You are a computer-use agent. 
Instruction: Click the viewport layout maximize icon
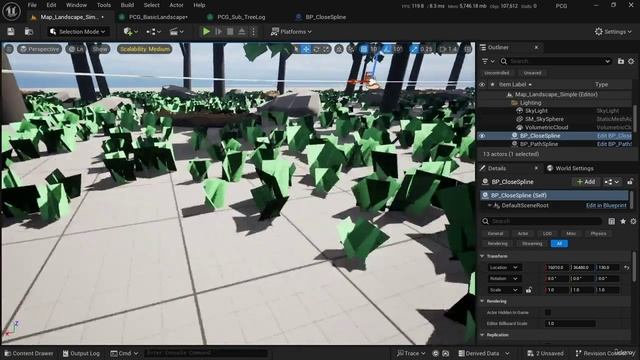tap(467, 49)
